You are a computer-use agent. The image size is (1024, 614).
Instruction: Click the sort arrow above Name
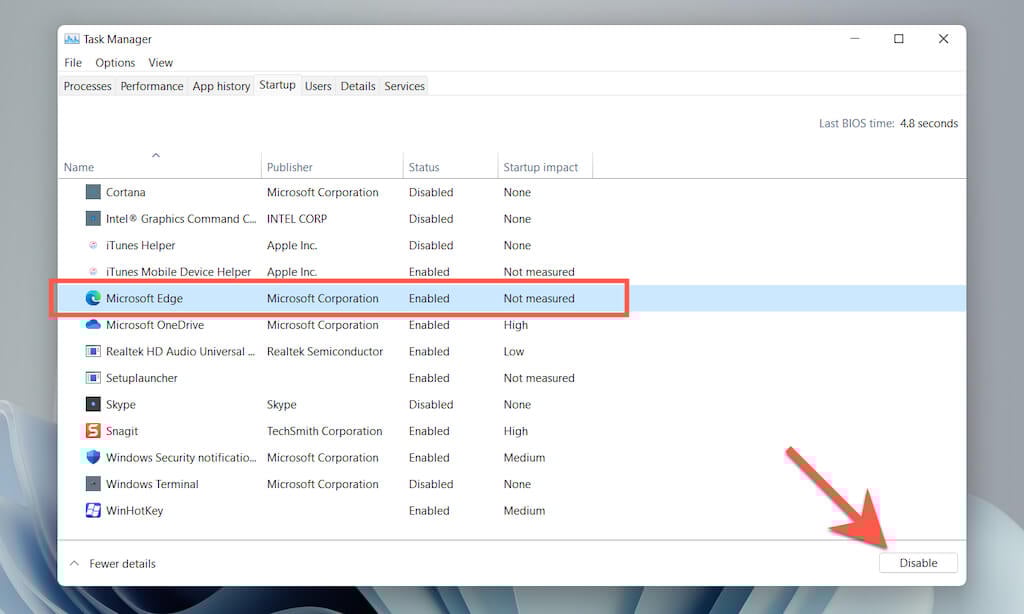click(x=156, y=155)
